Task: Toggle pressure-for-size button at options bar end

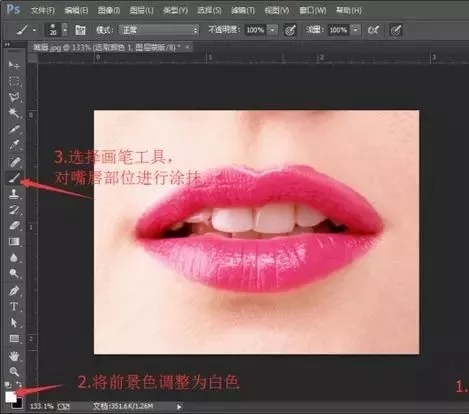Action: click(396, 30)
